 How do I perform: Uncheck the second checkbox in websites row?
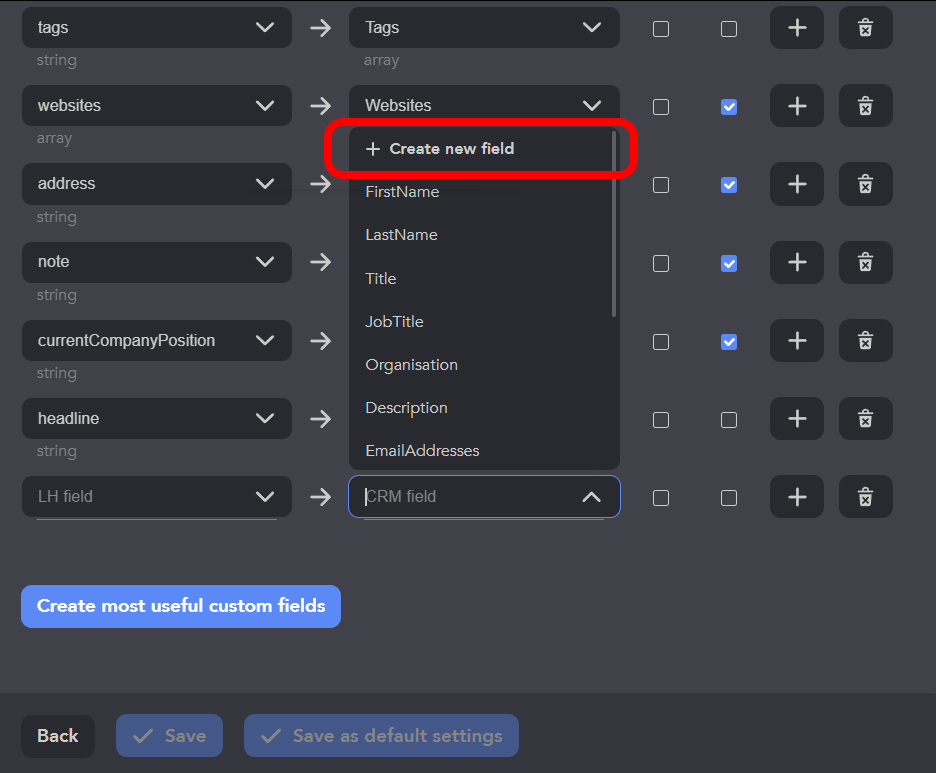tap(729, 107)
